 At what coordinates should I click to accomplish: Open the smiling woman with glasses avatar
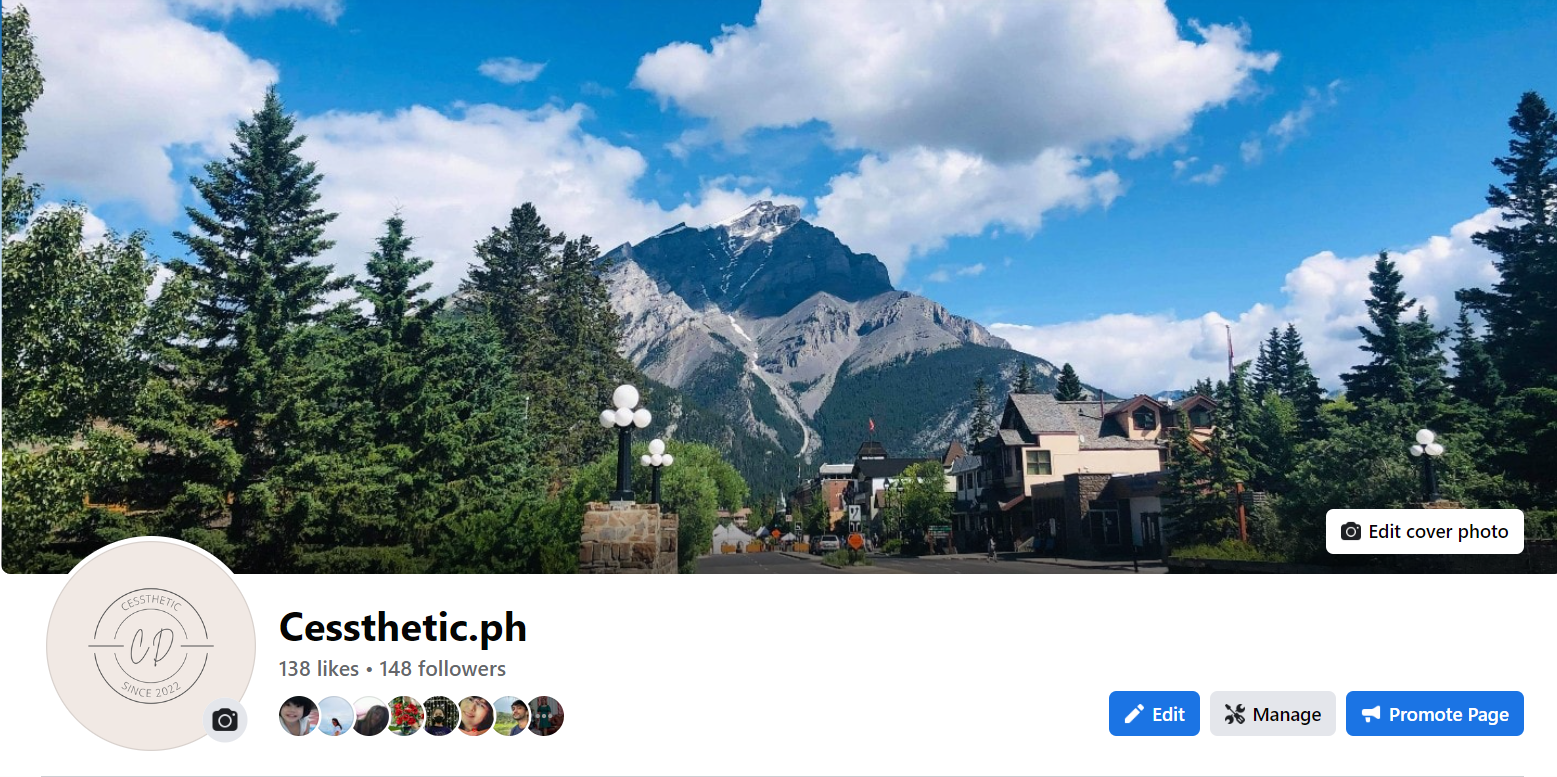pos(475,716)
